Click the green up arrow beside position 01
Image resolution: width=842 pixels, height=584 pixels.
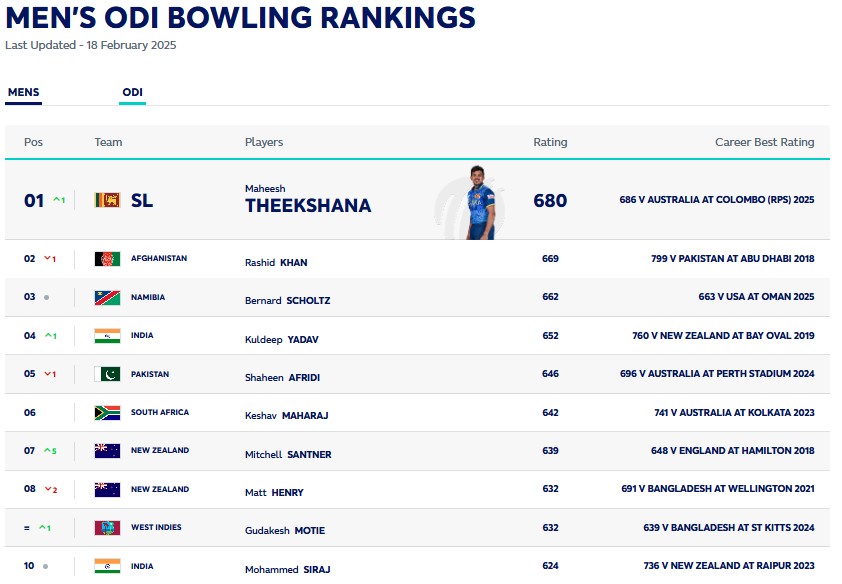coord(58,200)
